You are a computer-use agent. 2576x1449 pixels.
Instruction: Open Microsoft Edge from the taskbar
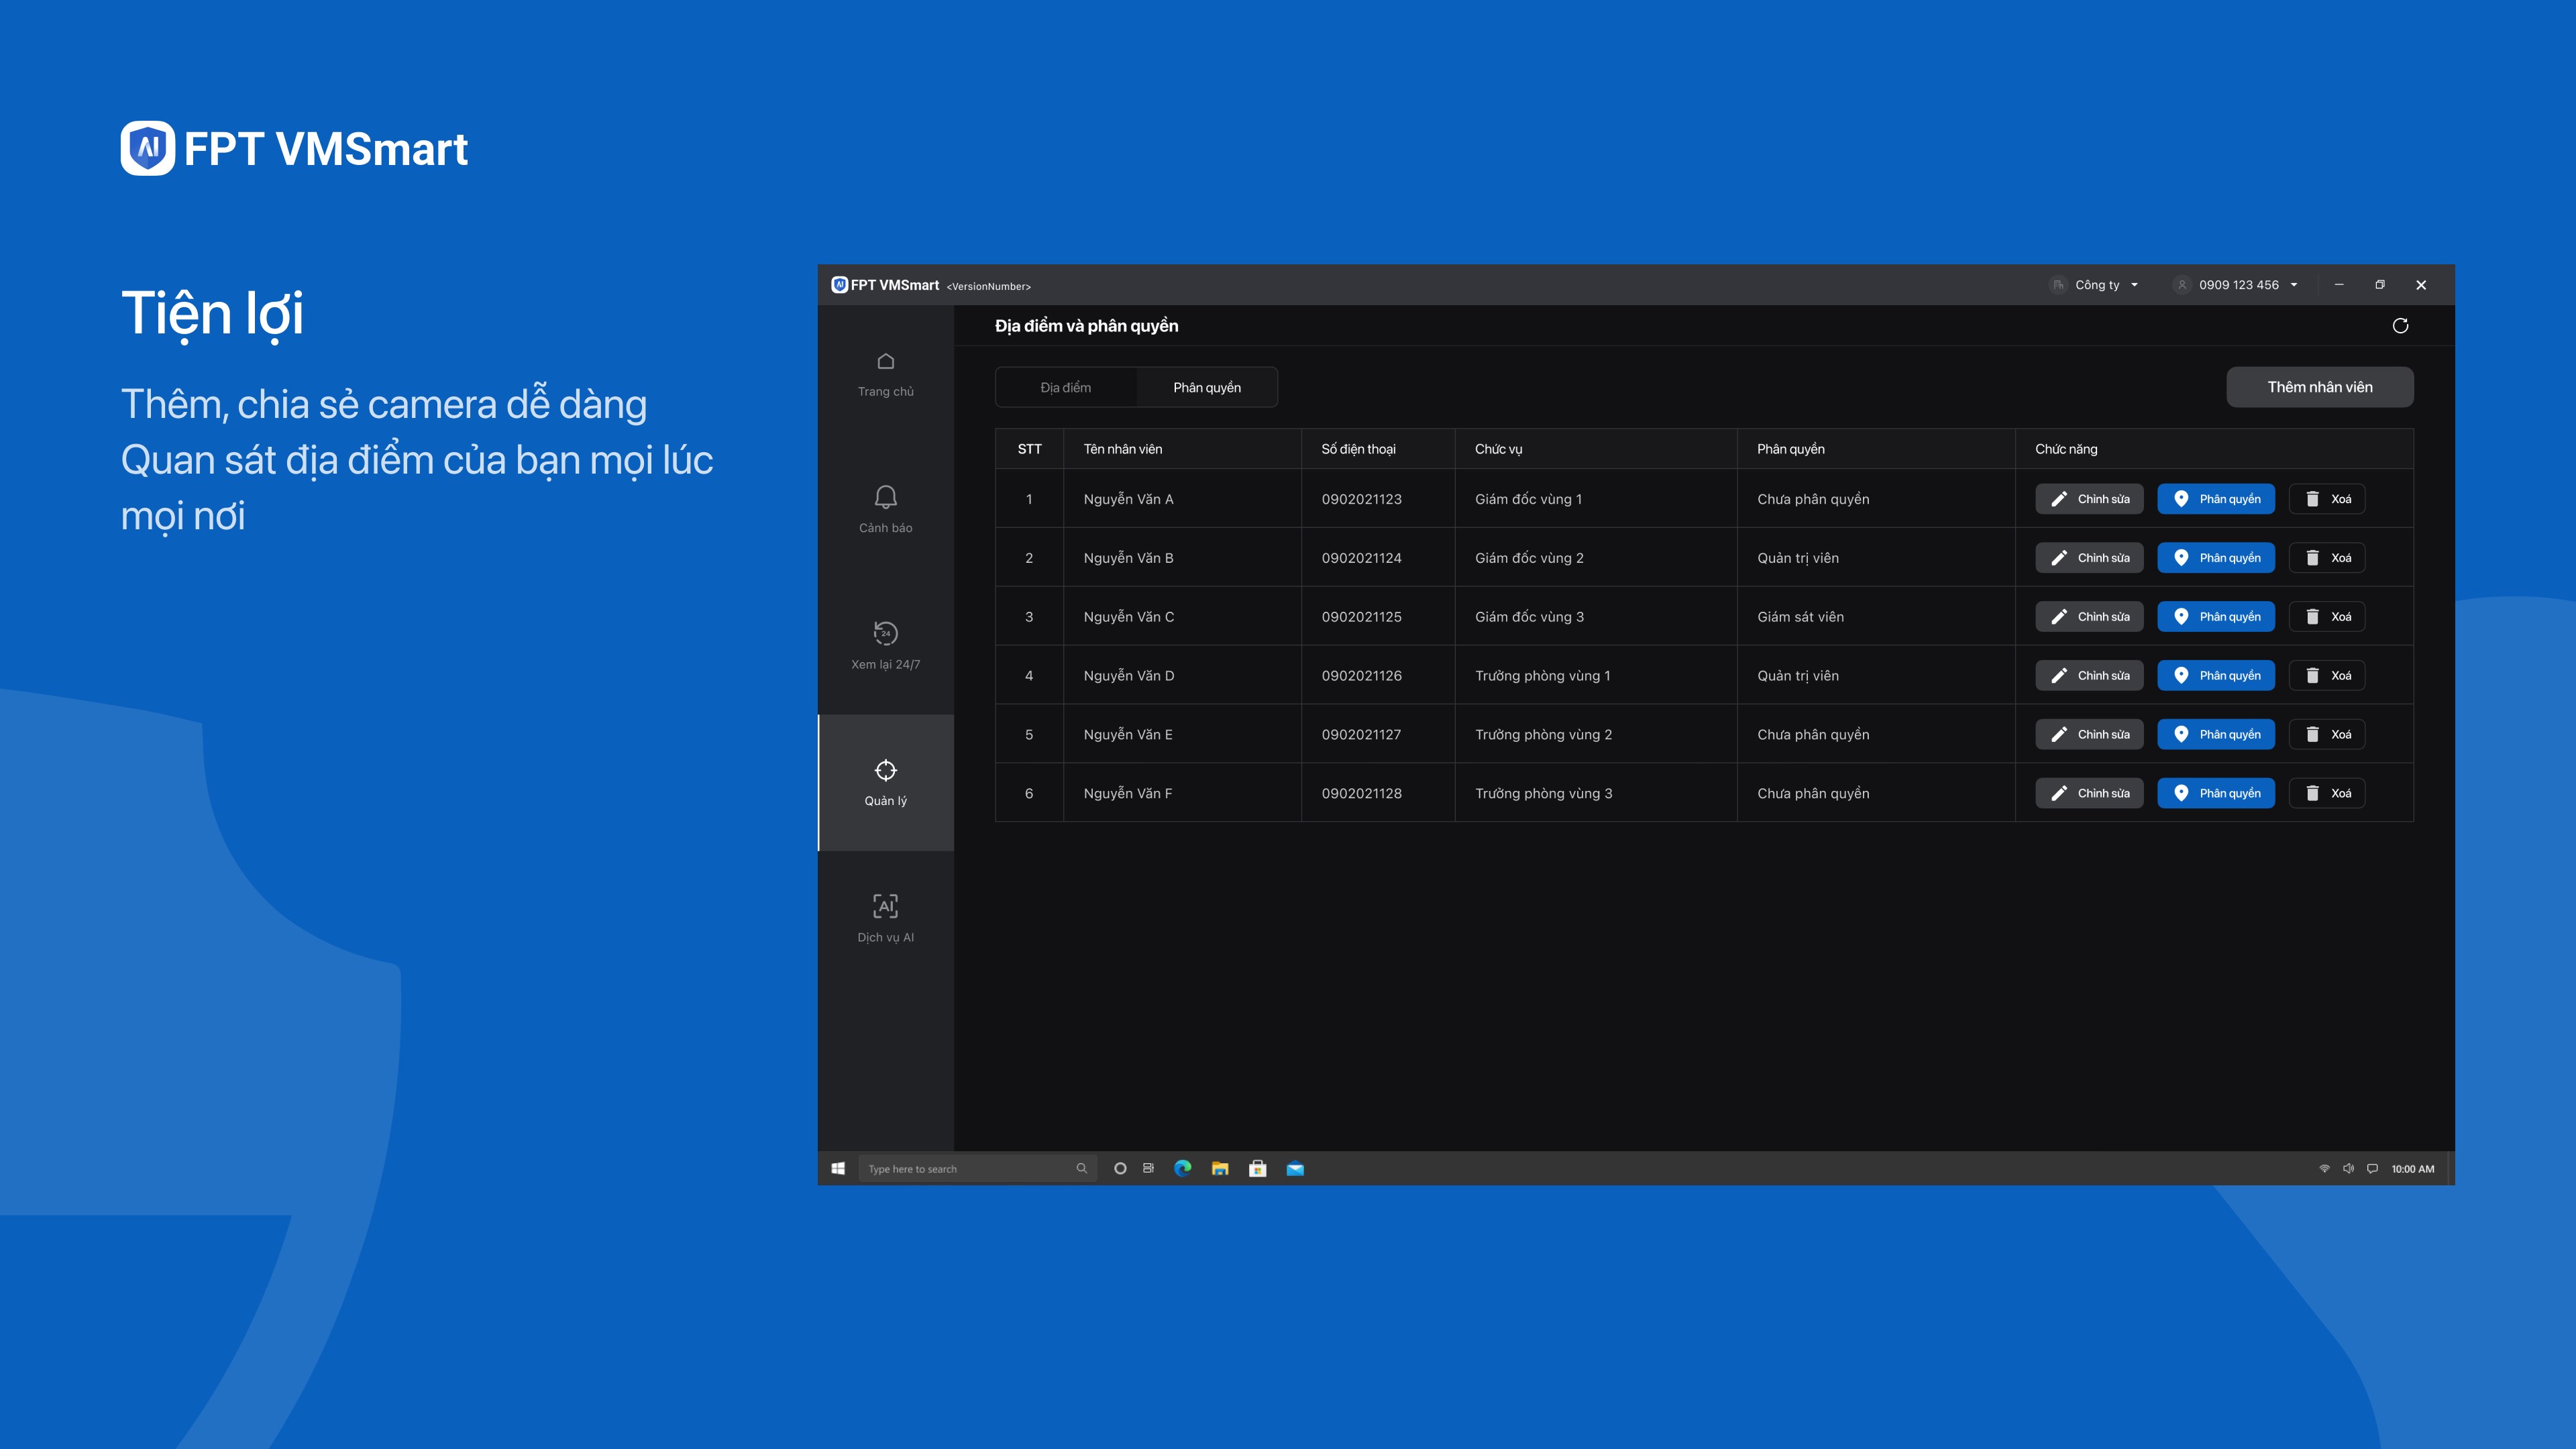1182,1168
